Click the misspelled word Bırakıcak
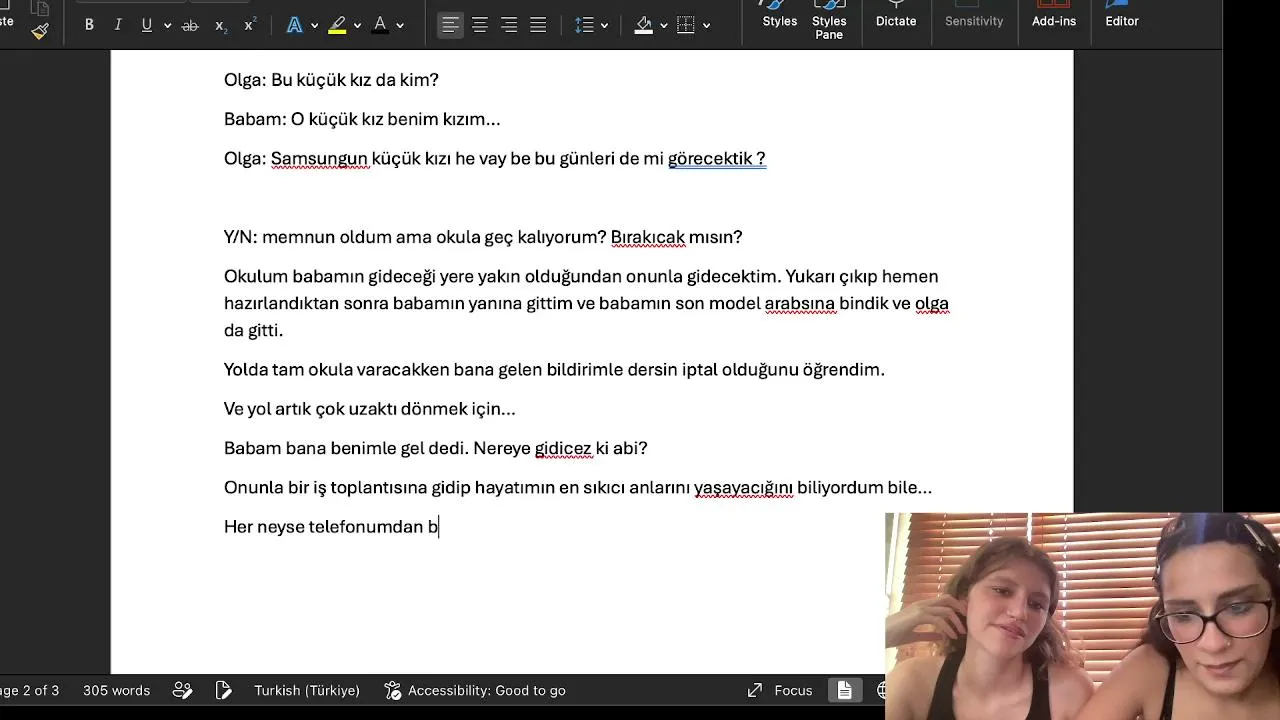1280x720 pixels. tap(647, 237)
